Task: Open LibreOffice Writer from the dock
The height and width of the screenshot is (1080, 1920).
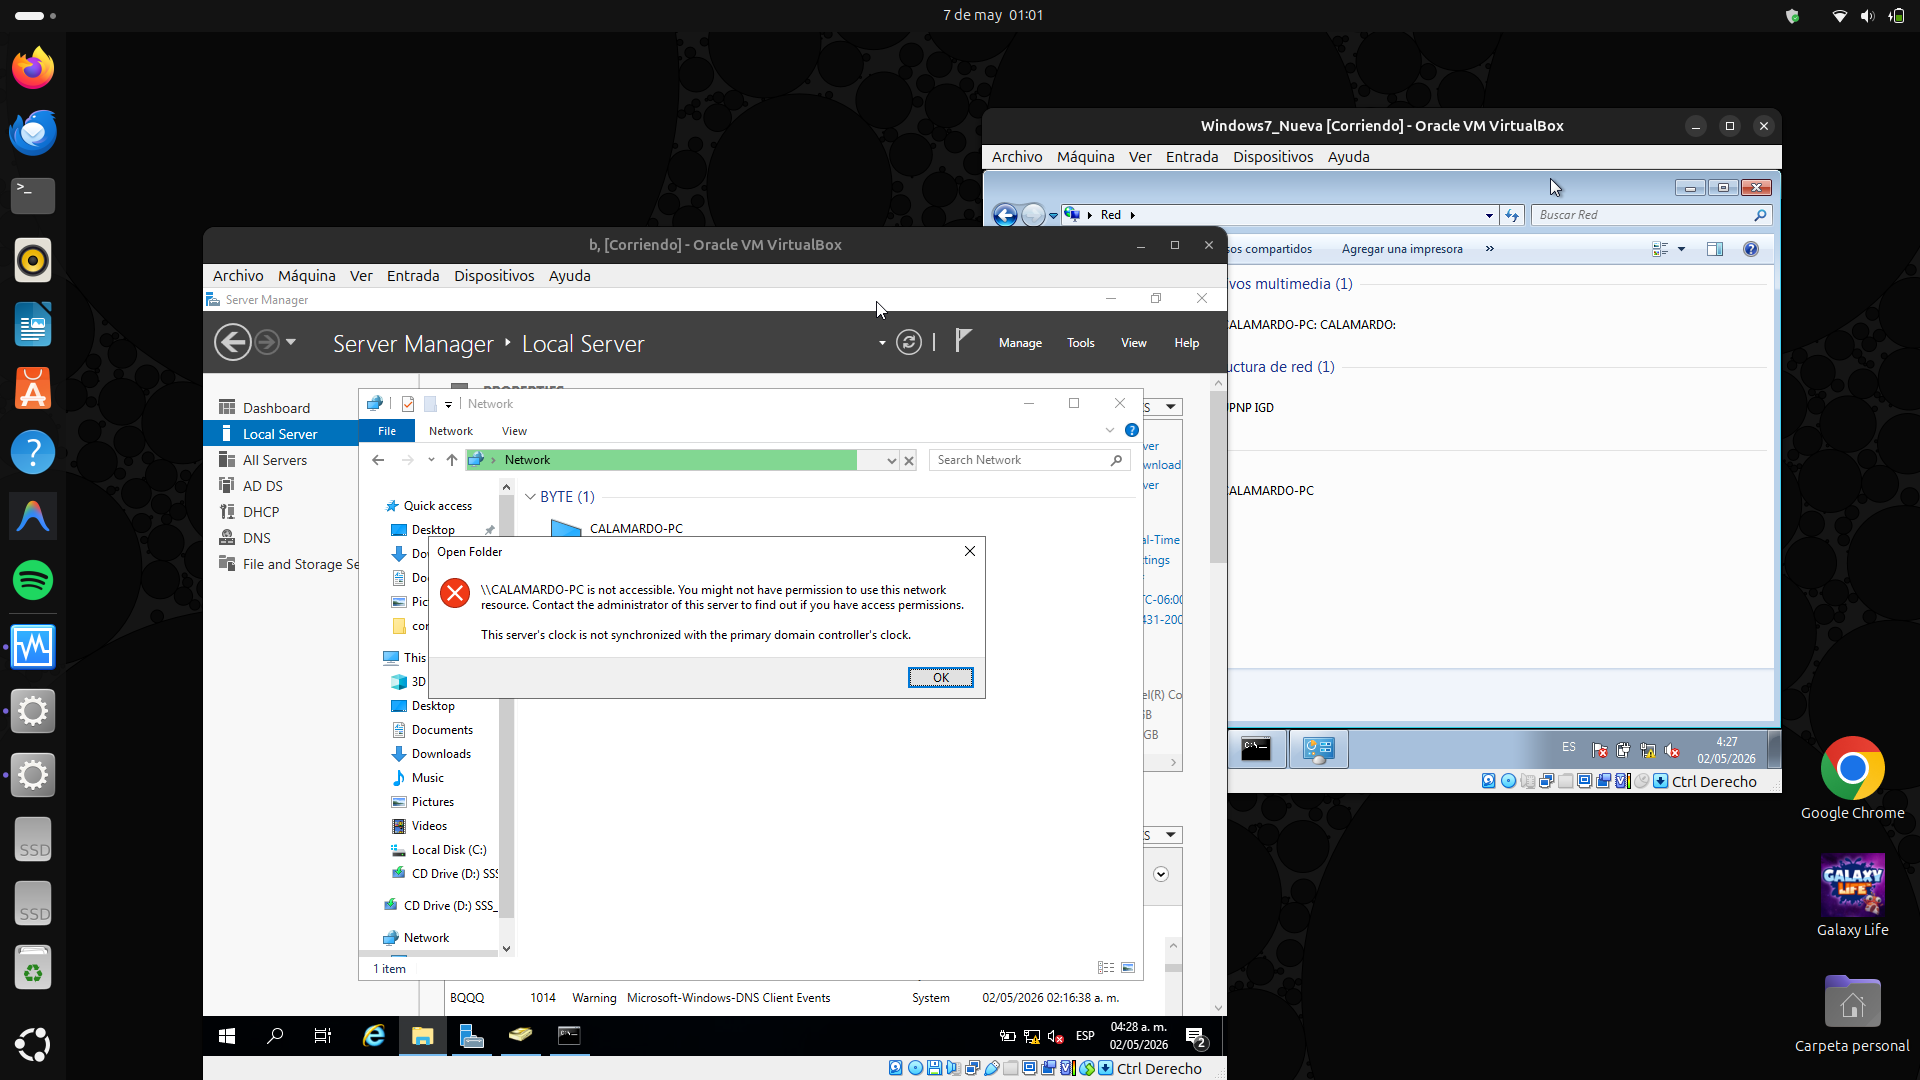Action: click(x=33, y=324)
